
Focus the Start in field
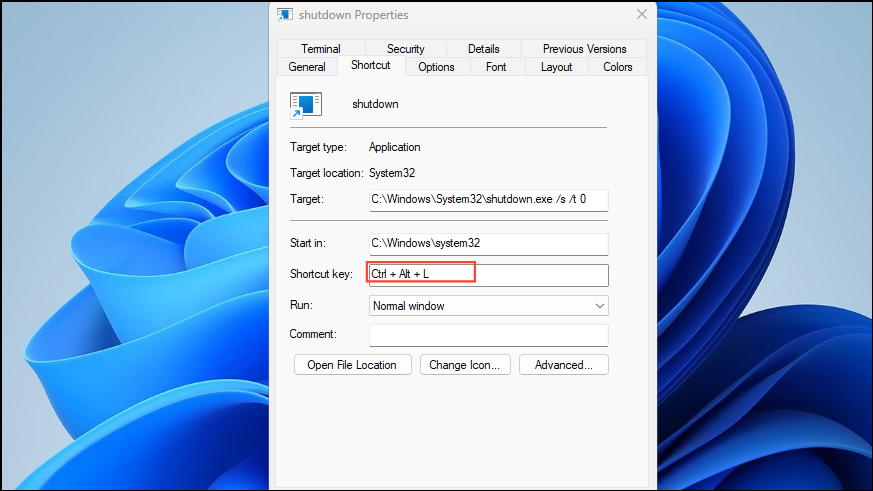click(x=488, y=244)
